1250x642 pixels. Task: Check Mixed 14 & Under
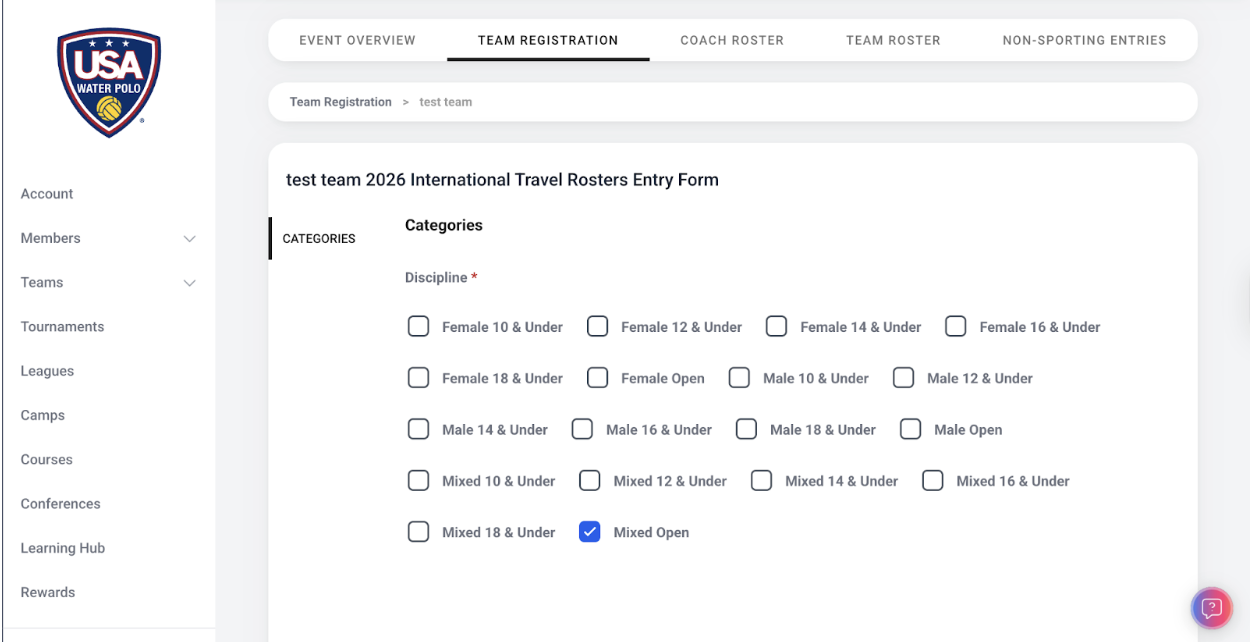[x=761, y=480]
